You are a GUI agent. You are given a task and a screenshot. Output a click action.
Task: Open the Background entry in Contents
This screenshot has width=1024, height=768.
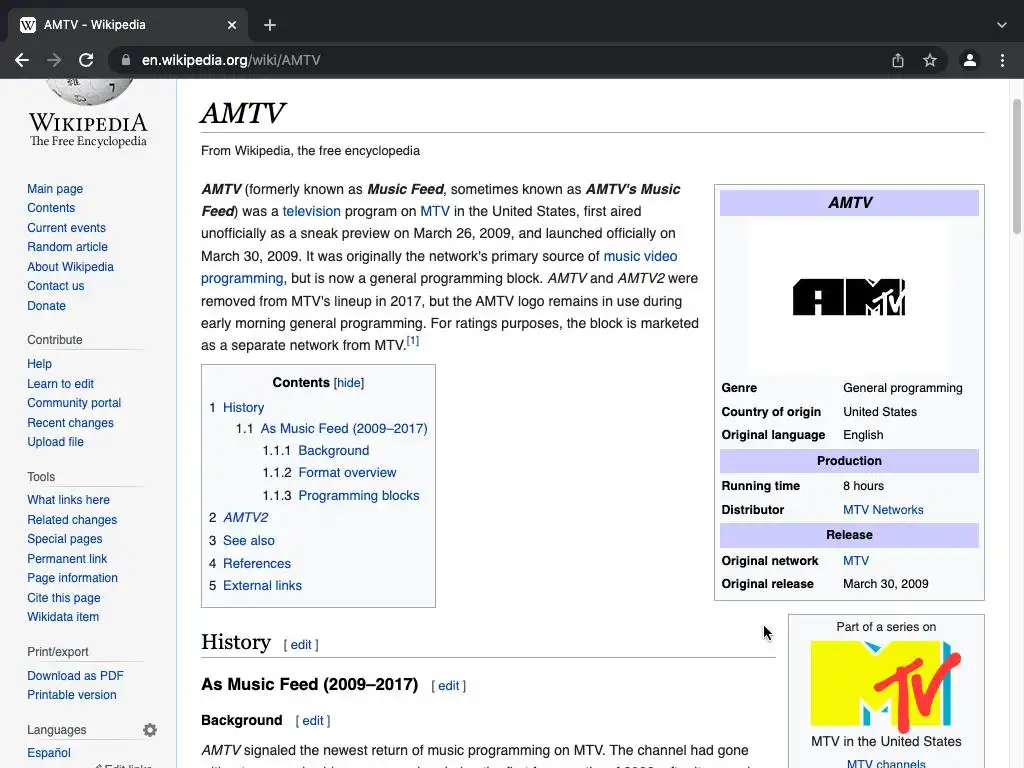pyautogui.click(x=334, y=451)
